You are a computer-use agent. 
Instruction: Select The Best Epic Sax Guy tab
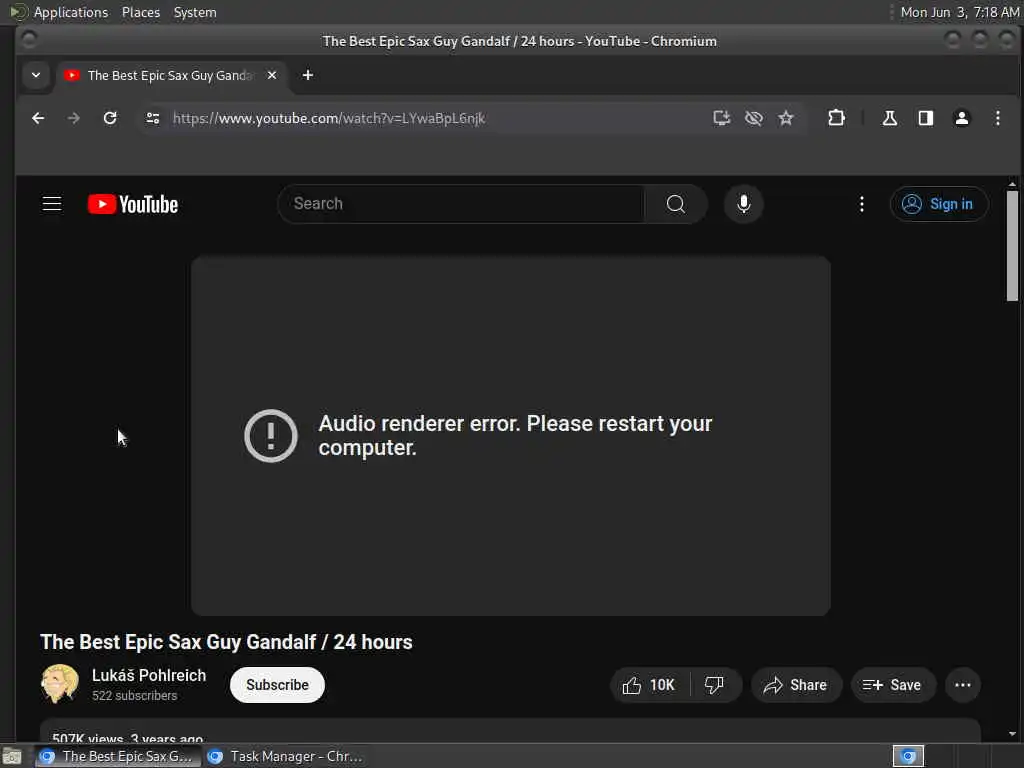tap(170, 75)
